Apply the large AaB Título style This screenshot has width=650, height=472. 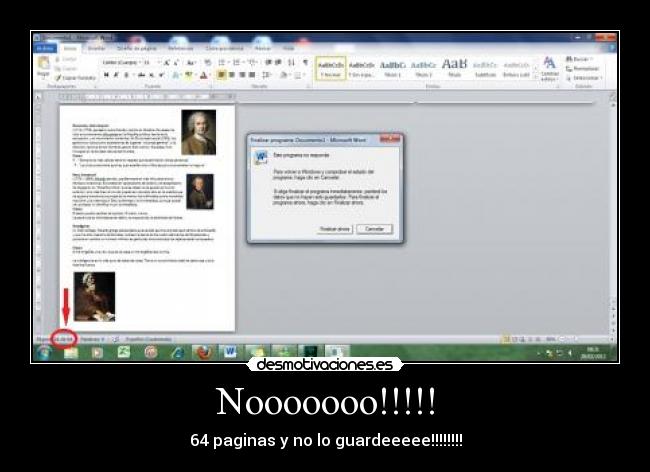[454, 69]
